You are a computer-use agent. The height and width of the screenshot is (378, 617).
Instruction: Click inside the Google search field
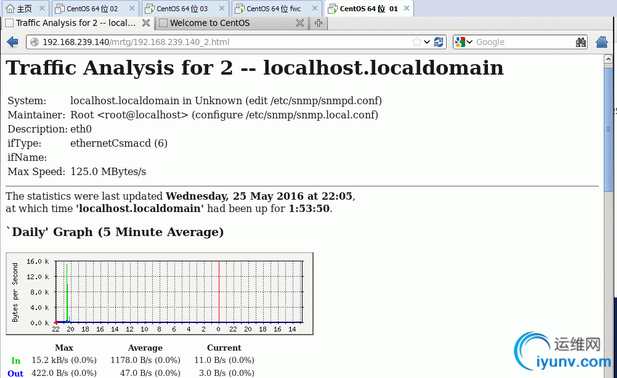pos(523,42)
